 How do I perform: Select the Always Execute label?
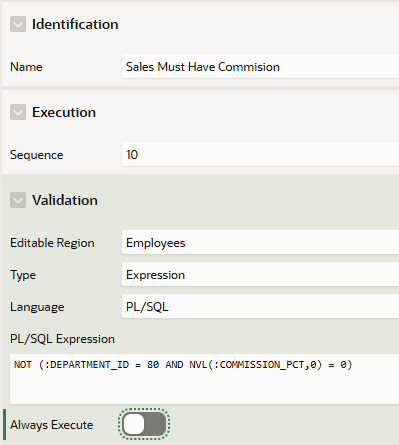[52, 425]
